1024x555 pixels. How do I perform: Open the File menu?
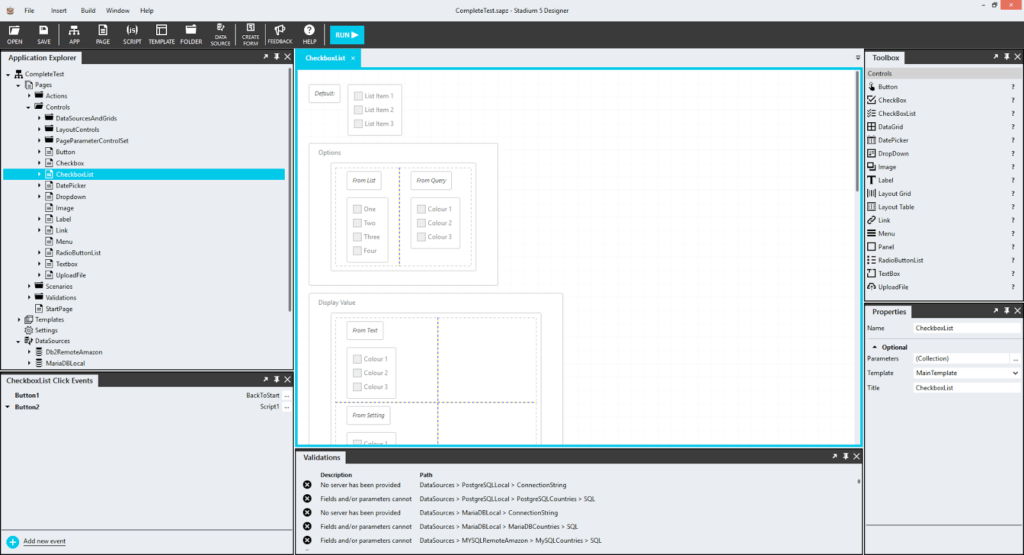[x=29, y=10]
